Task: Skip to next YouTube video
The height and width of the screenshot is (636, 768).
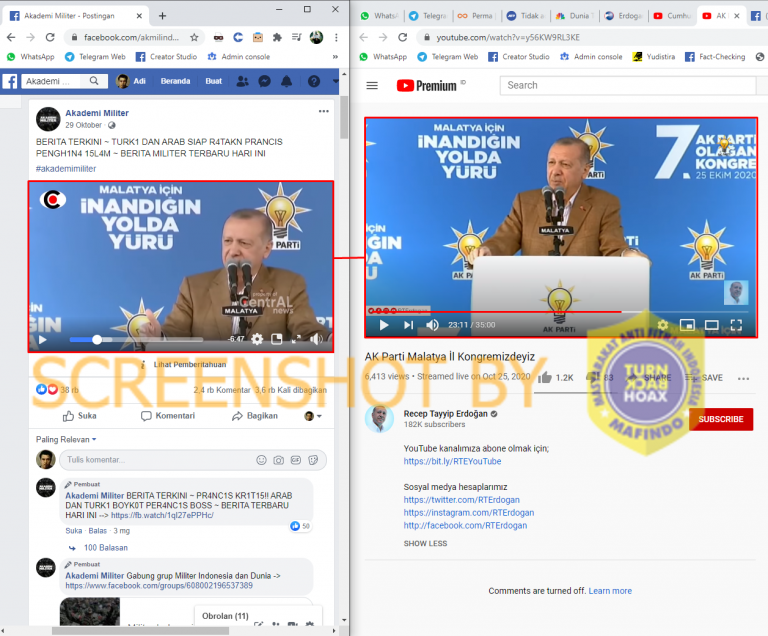Action: (x=408, y=325)
